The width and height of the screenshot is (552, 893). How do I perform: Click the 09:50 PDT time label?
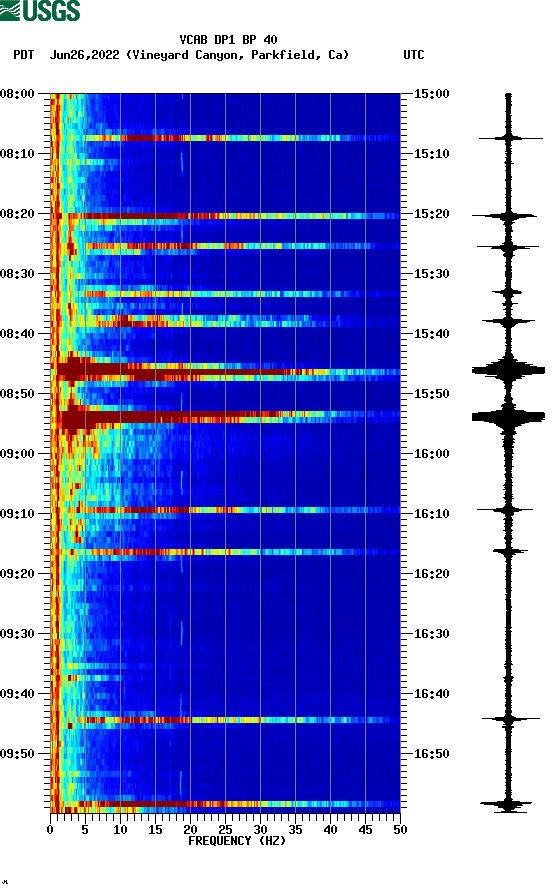tap(18, 753)
